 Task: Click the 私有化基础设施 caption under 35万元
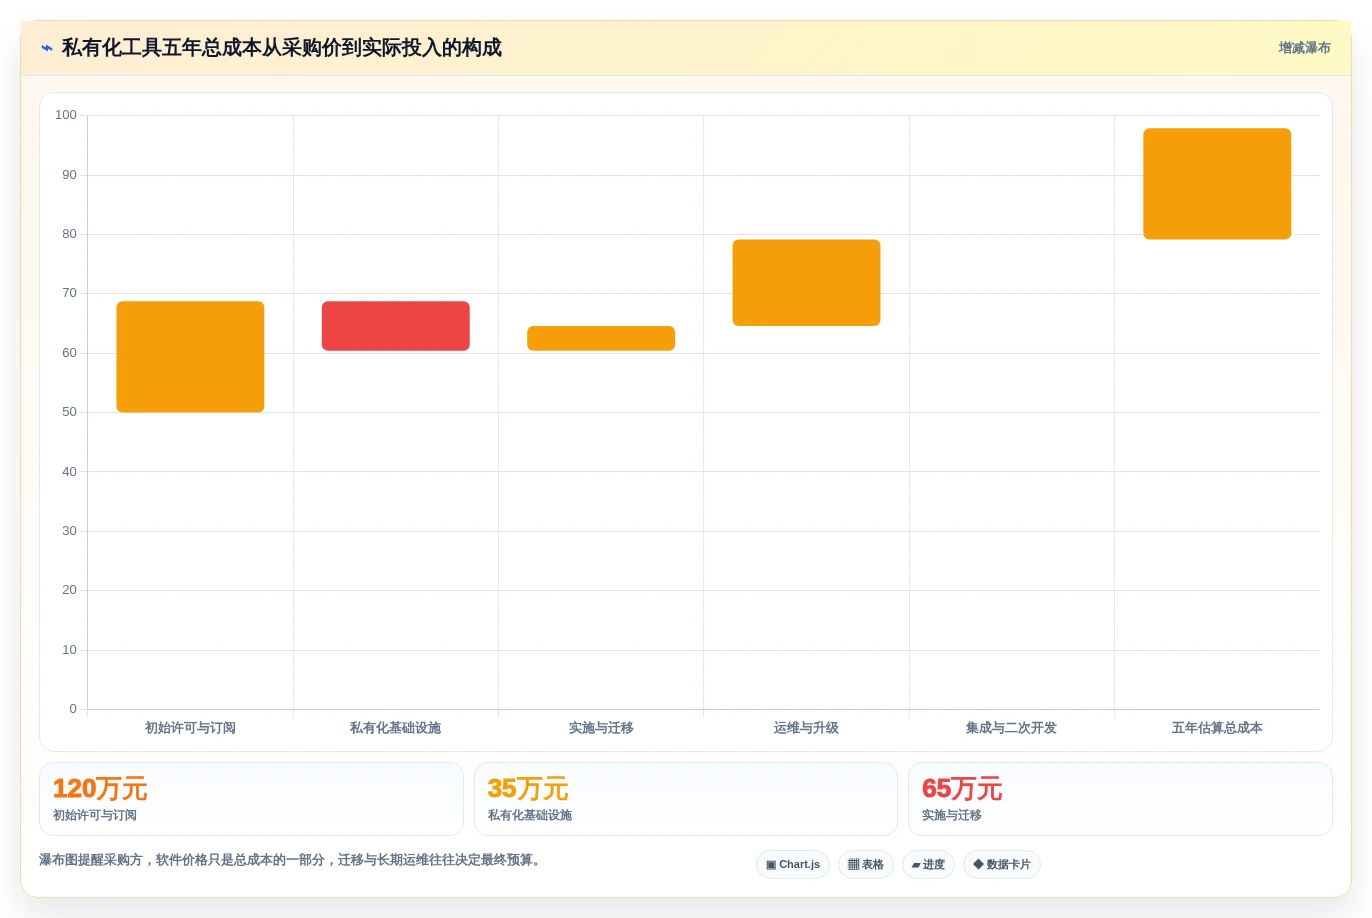click(530, 815)
